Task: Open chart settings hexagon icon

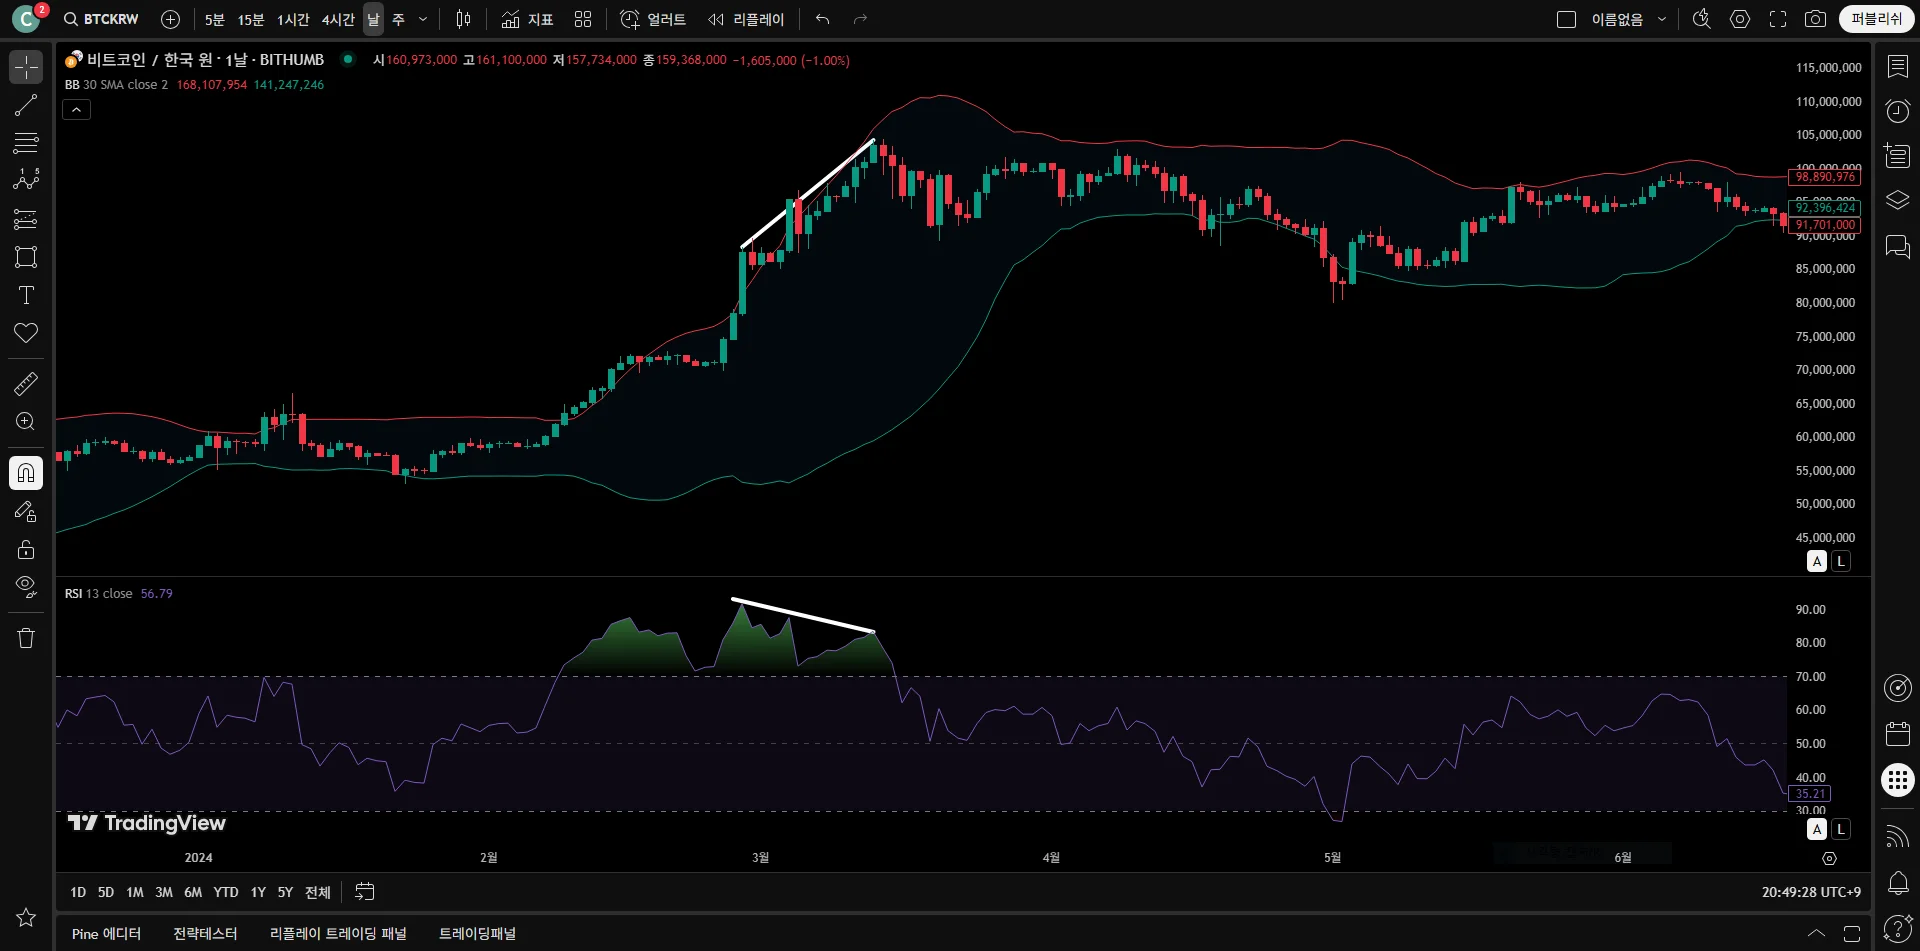Action: tap(1740, 19)
